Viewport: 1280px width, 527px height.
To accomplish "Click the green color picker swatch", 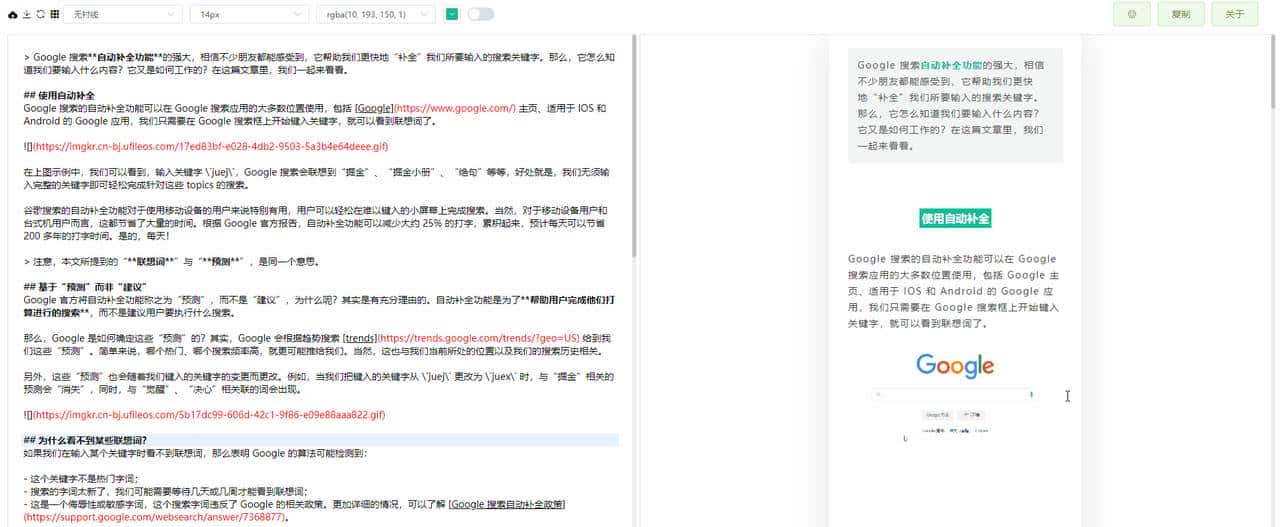I will pyautogui.click(x=452, y=14).
